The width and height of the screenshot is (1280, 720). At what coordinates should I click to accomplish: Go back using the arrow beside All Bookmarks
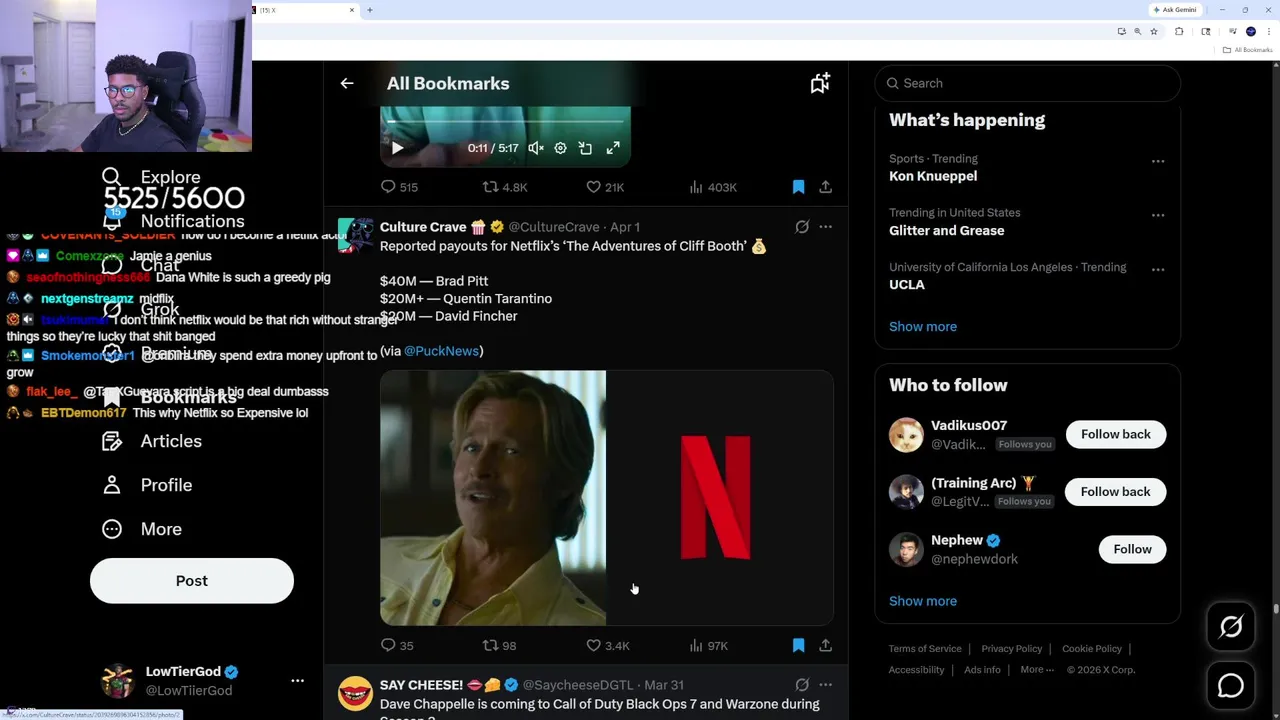point(347,84)
